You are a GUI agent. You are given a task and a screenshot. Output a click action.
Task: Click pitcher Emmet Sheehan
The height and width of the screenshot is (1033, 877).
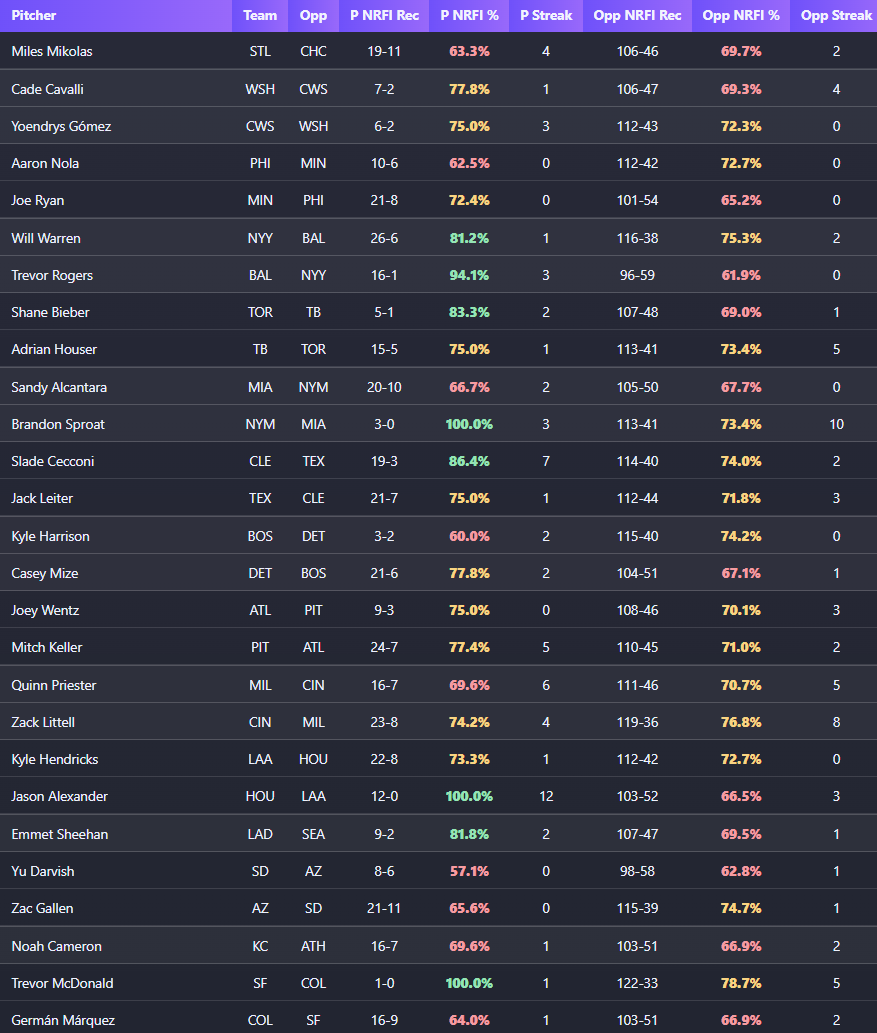[59, 834]
